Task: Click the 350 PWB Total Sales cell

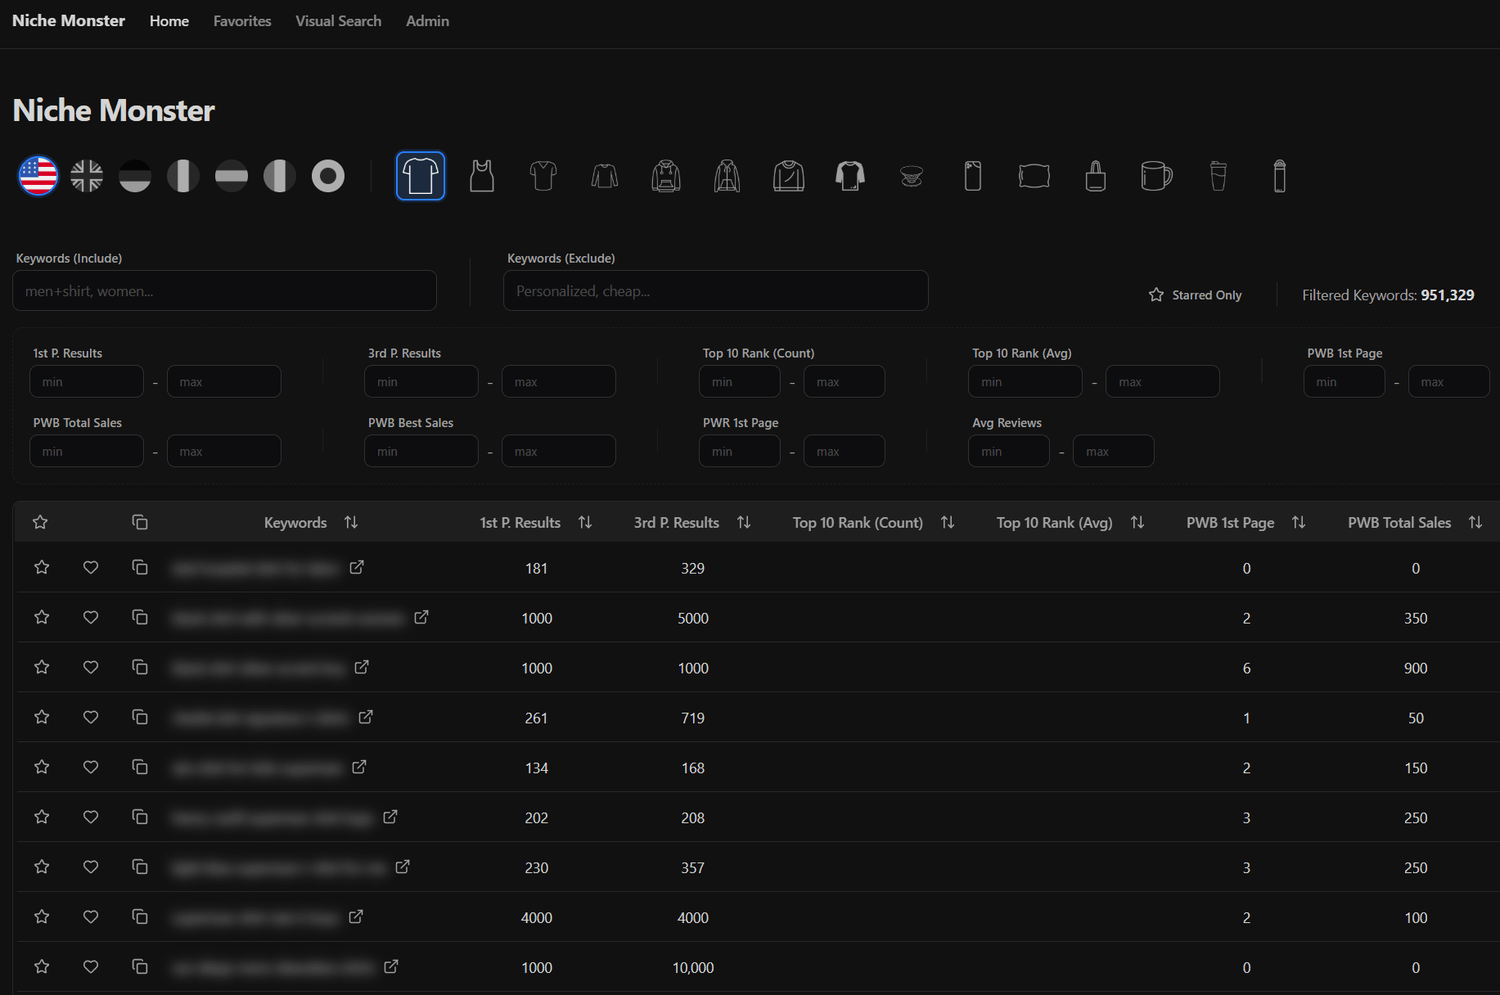Action: point(1415,618)
